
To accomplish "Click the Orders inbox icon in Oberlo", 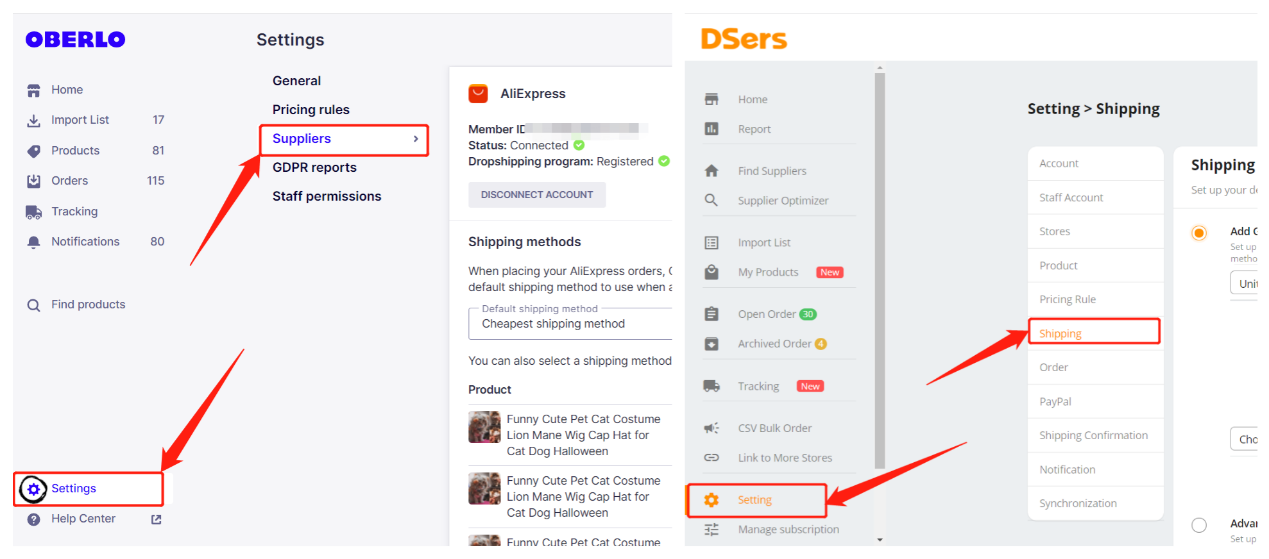I will [x=34, y=181].
